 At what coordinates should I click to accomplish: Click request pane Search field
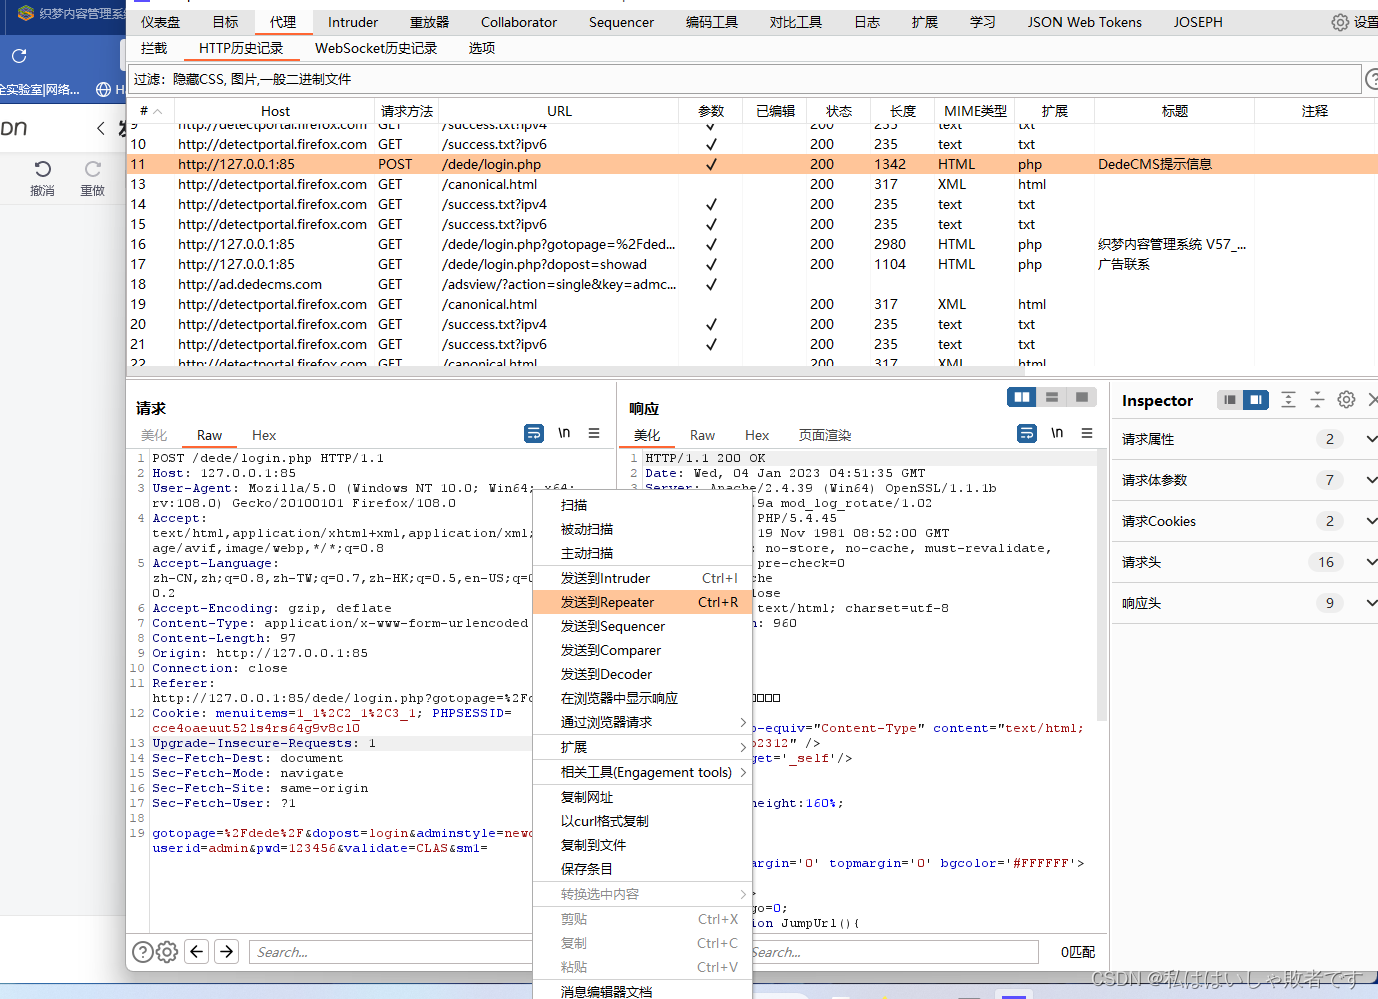(x=390, y=952)
